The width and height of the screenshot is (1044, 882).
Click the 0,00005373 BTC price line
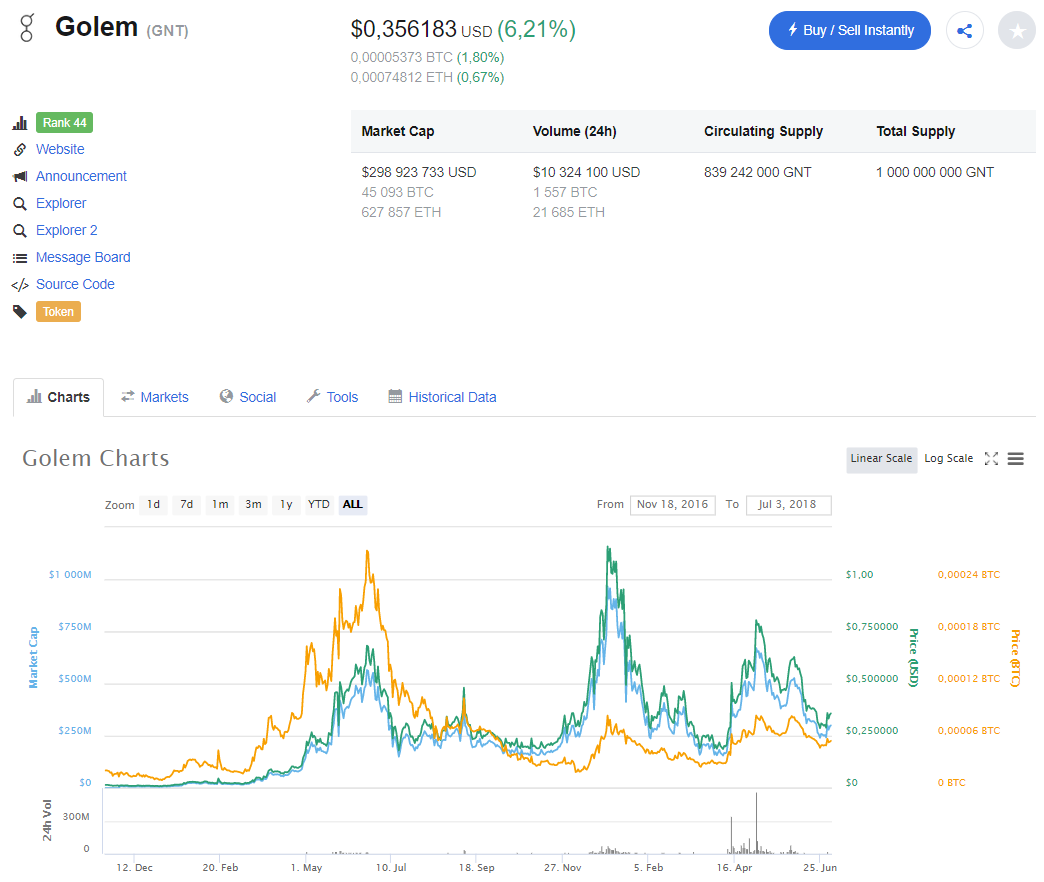[427, 58]
